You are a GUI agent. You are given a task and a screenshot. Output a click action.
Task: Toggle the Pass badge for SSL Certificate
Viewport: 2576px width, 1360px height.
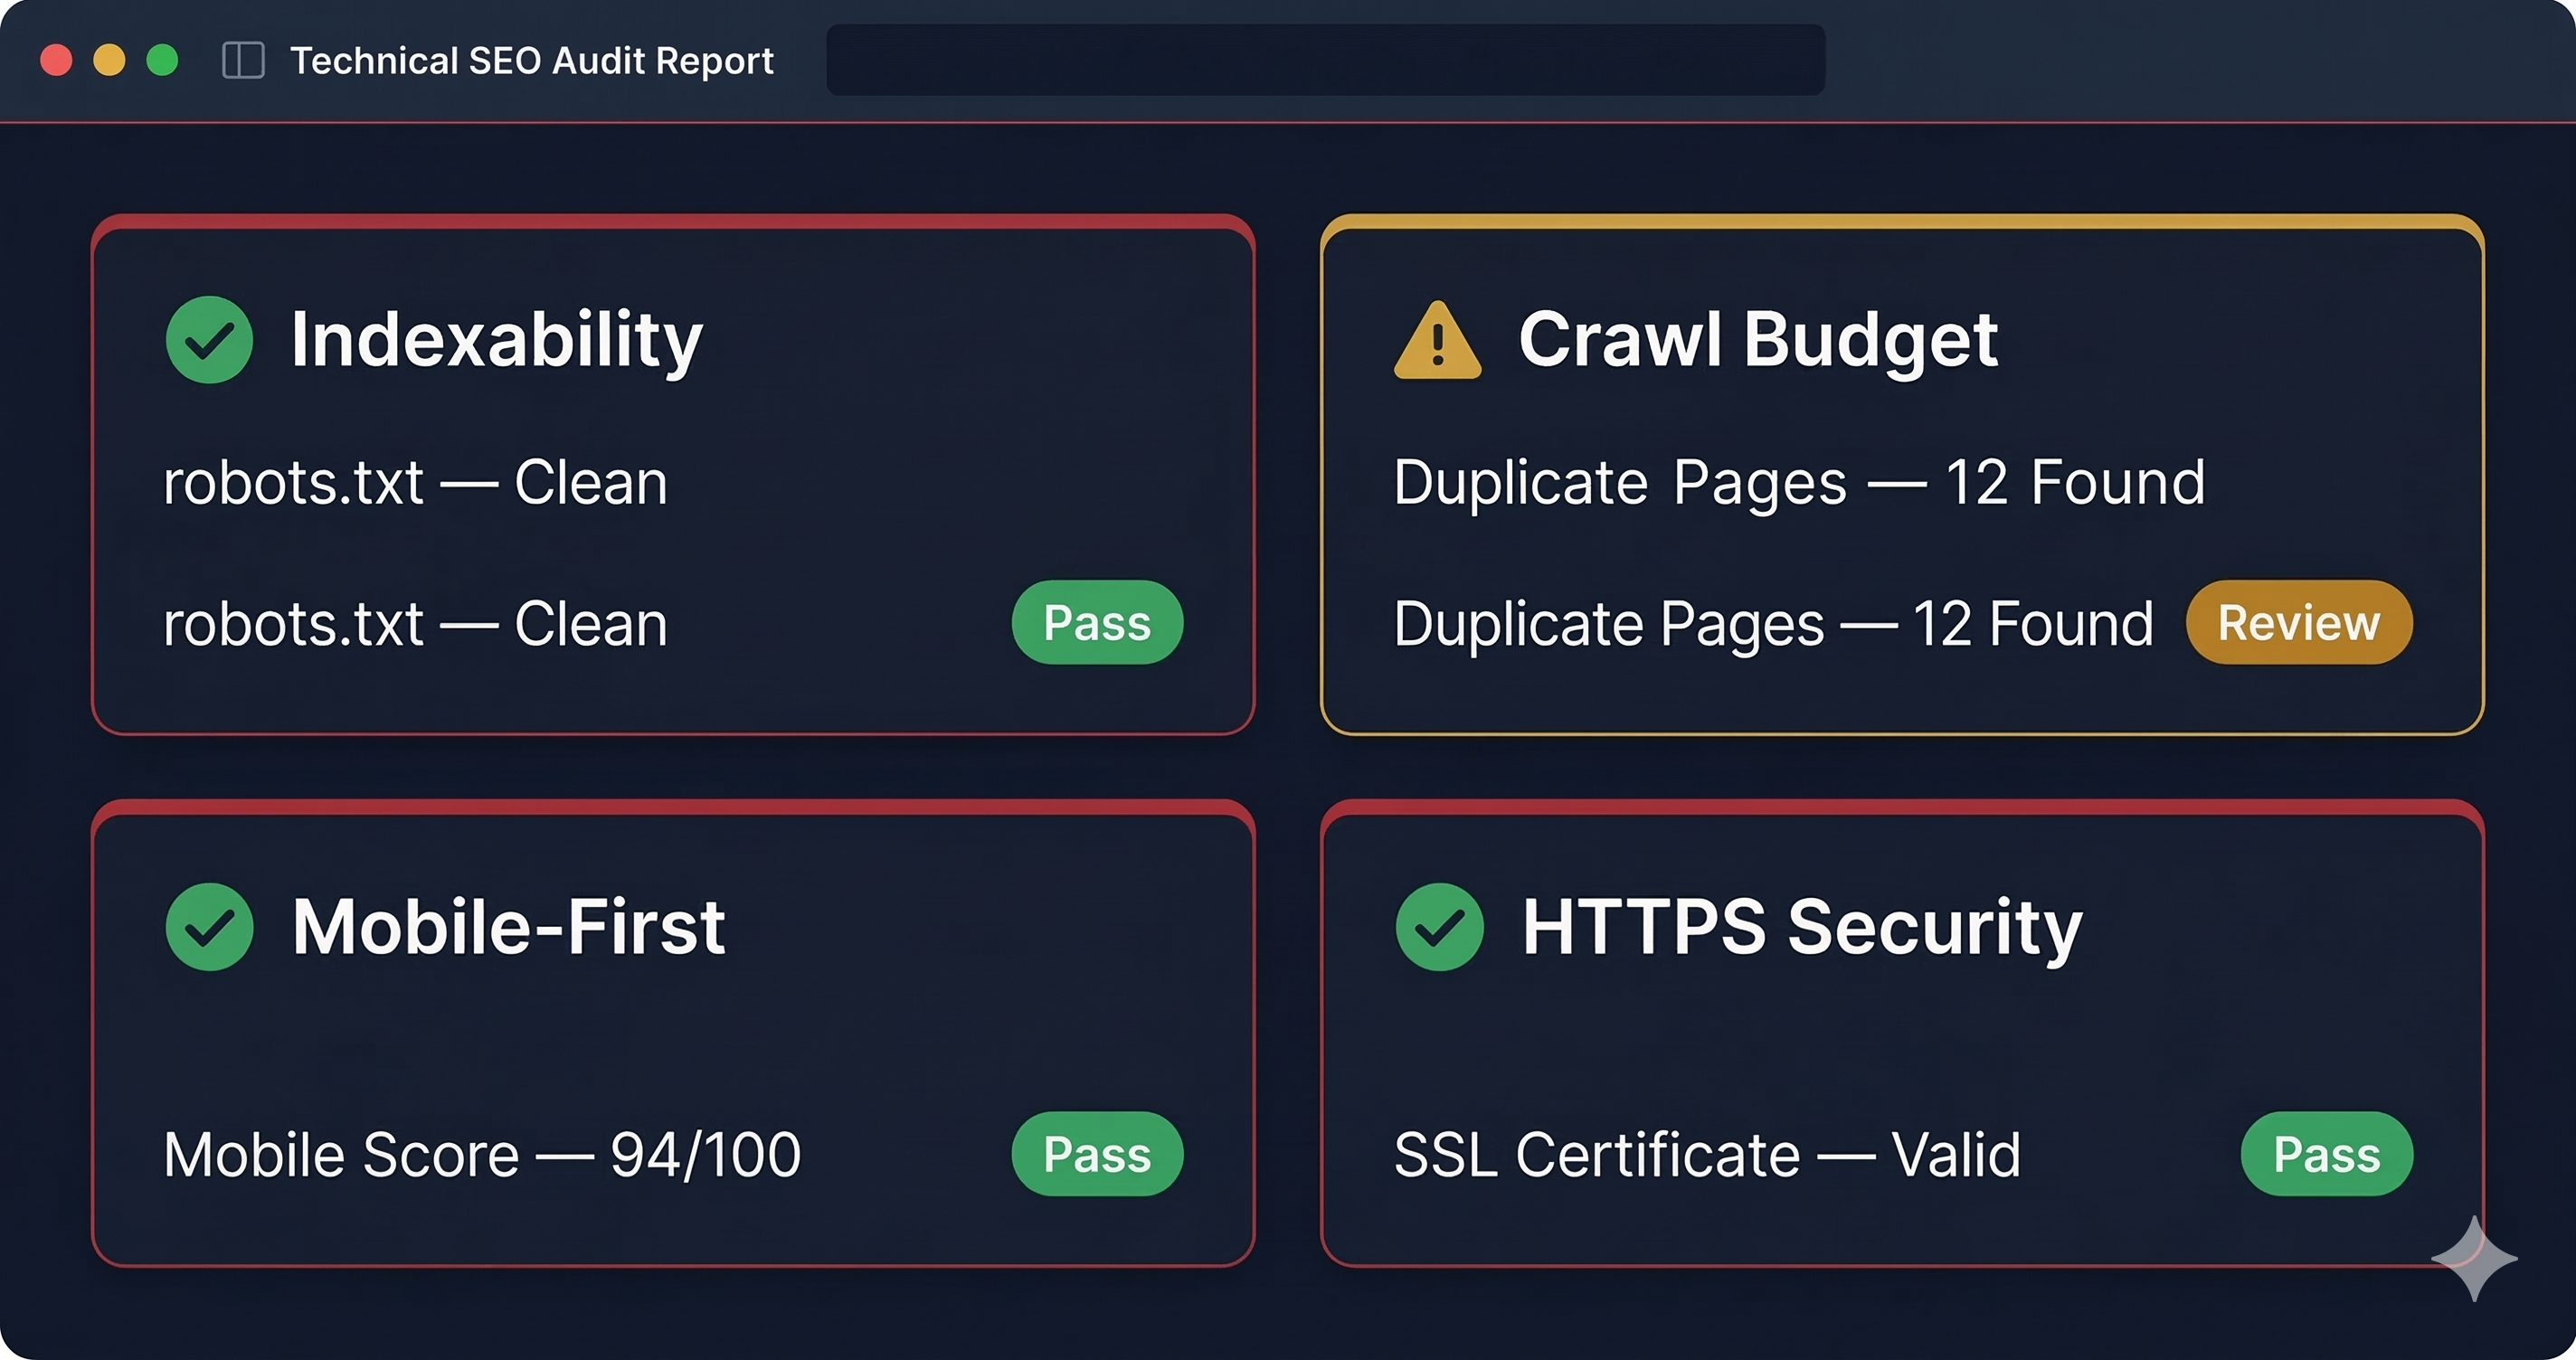click(x=2326, y=1154)
